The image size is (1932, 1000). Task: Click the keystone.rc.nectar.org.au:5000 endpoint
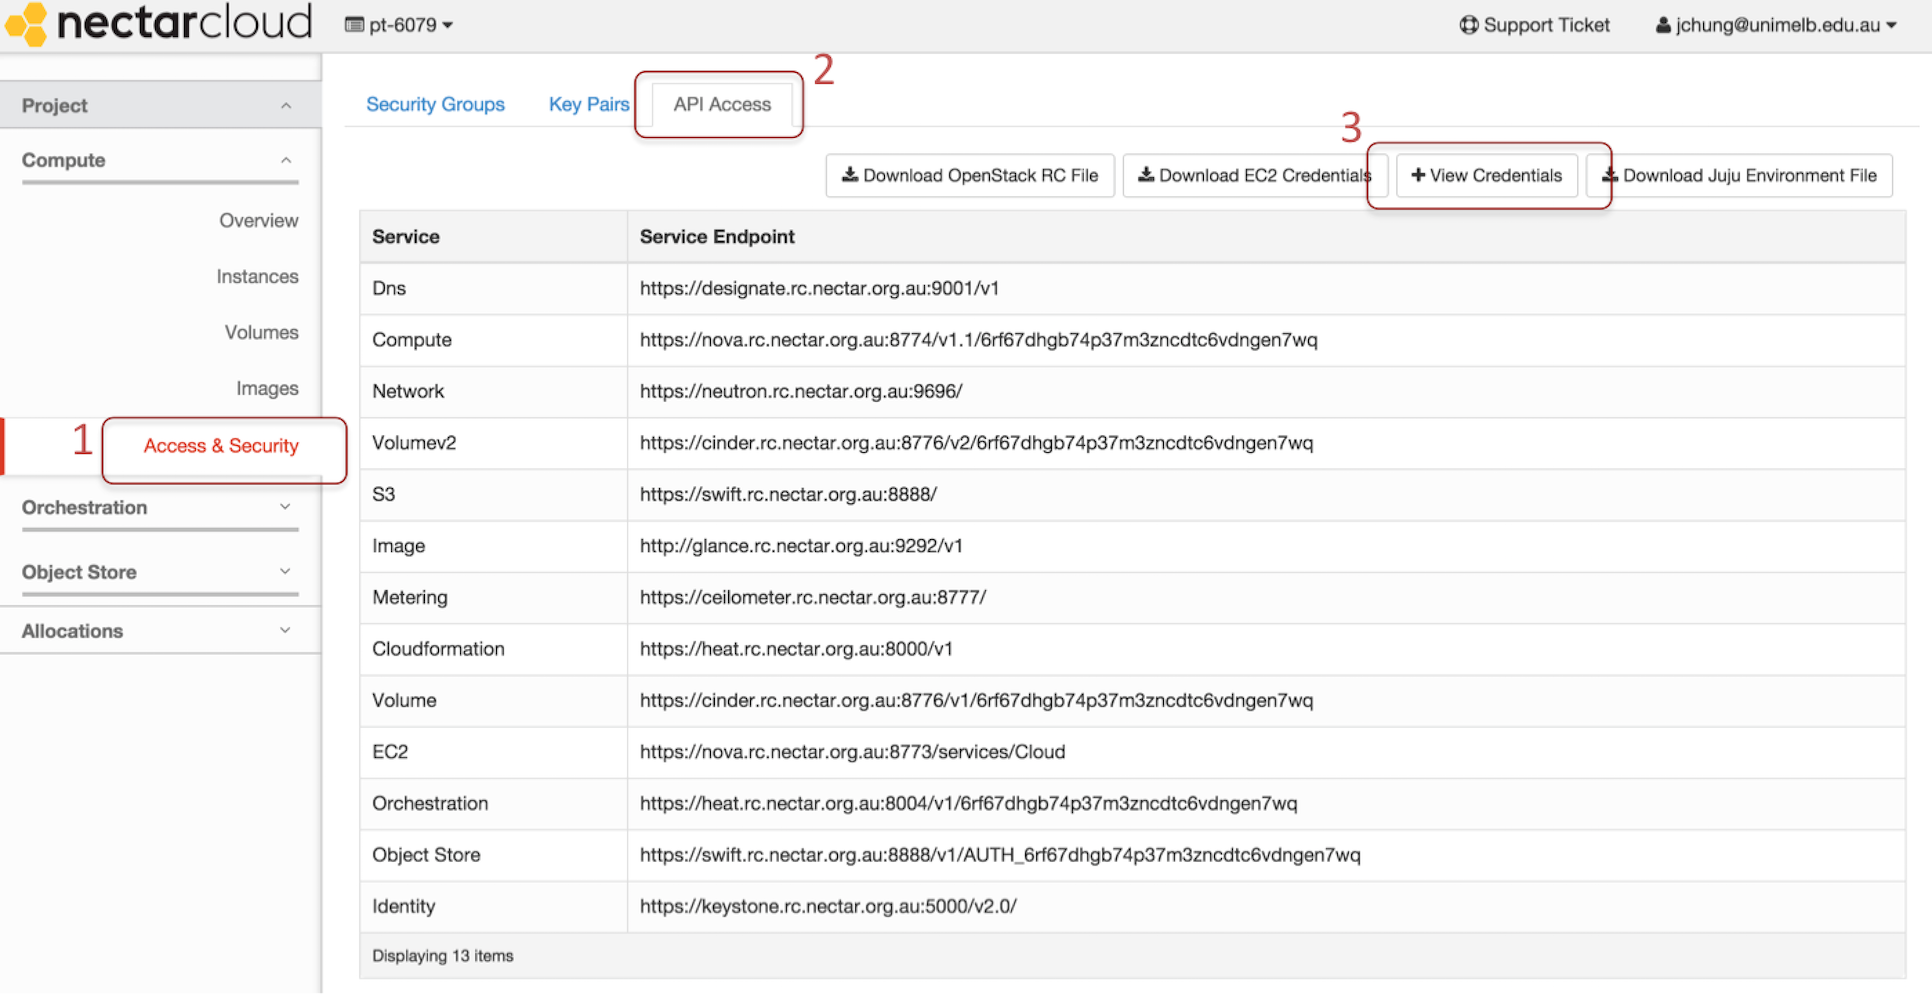pyautogui.click(x=828, y=907)
